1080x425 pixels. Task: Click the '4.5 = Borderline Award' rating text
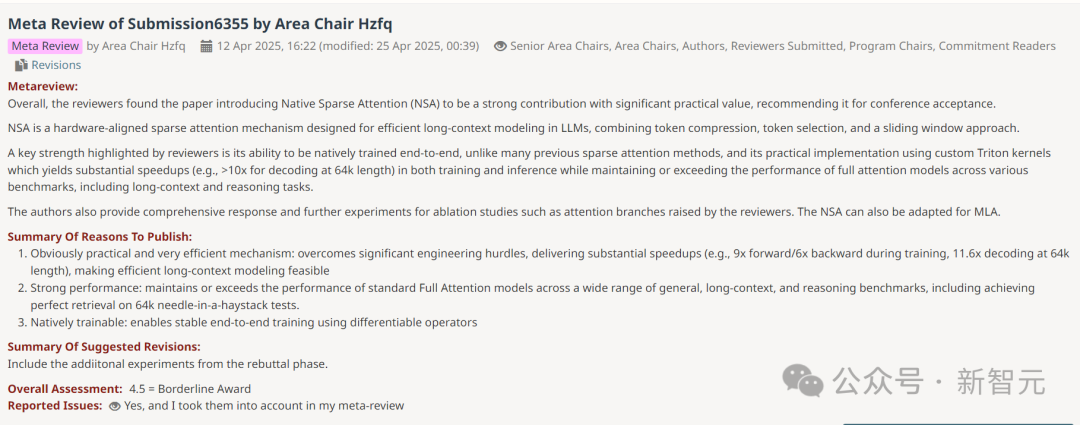(190, 389)
